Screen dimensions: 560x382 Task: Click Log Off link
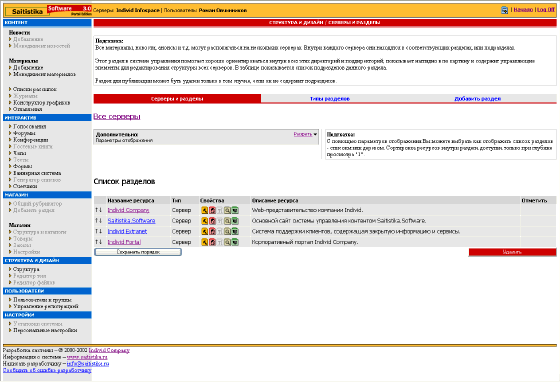coord(546,10)
